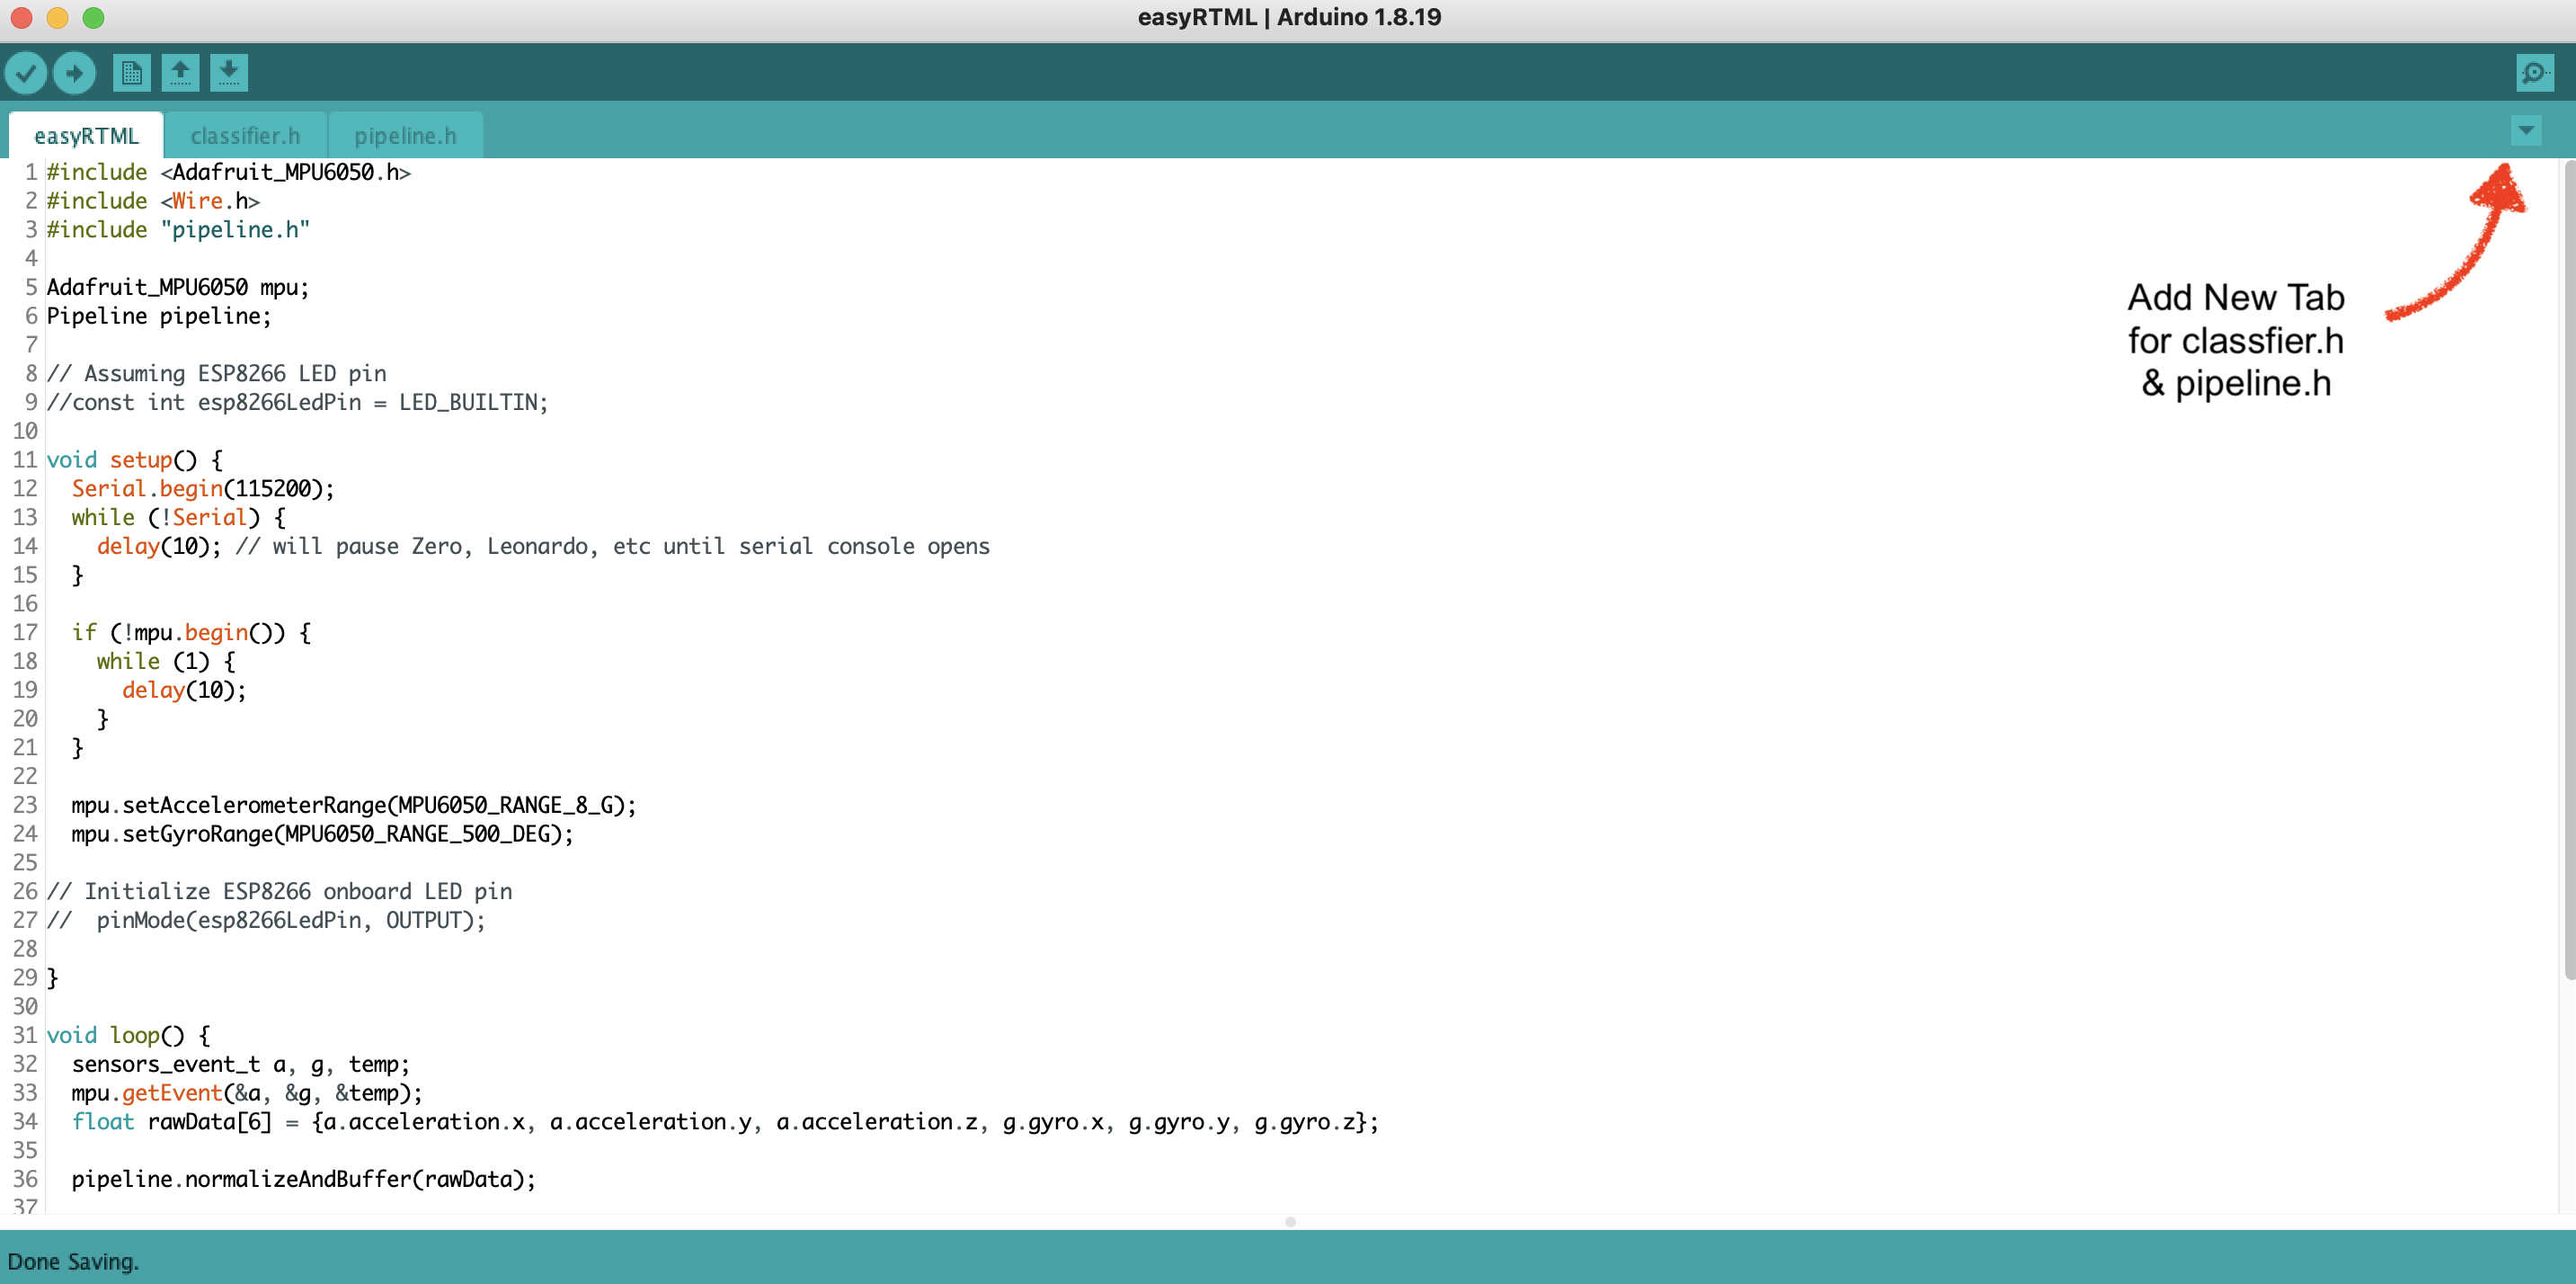Click 'delay(10);' on line 19
2576x1284 pixels.
[184, 690]
